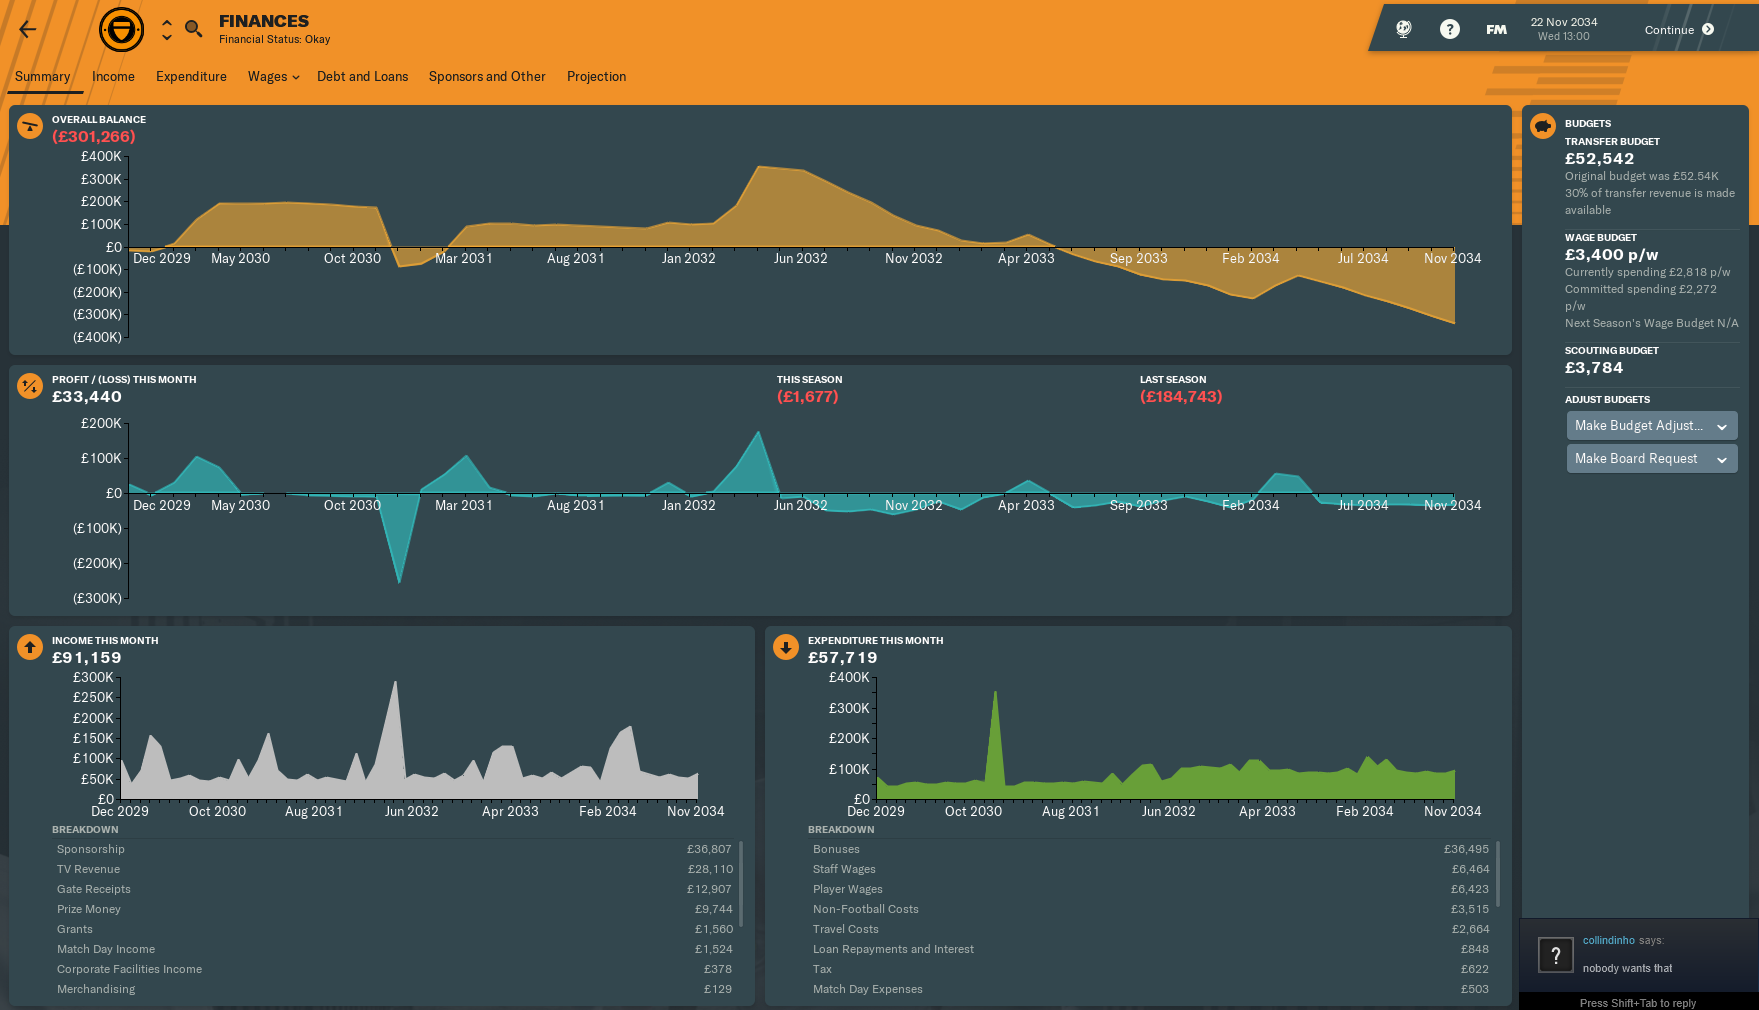Click Profit This Month £33,440 figure
This screenshot has height=1010, width=1759.
(x=87, y=397)
